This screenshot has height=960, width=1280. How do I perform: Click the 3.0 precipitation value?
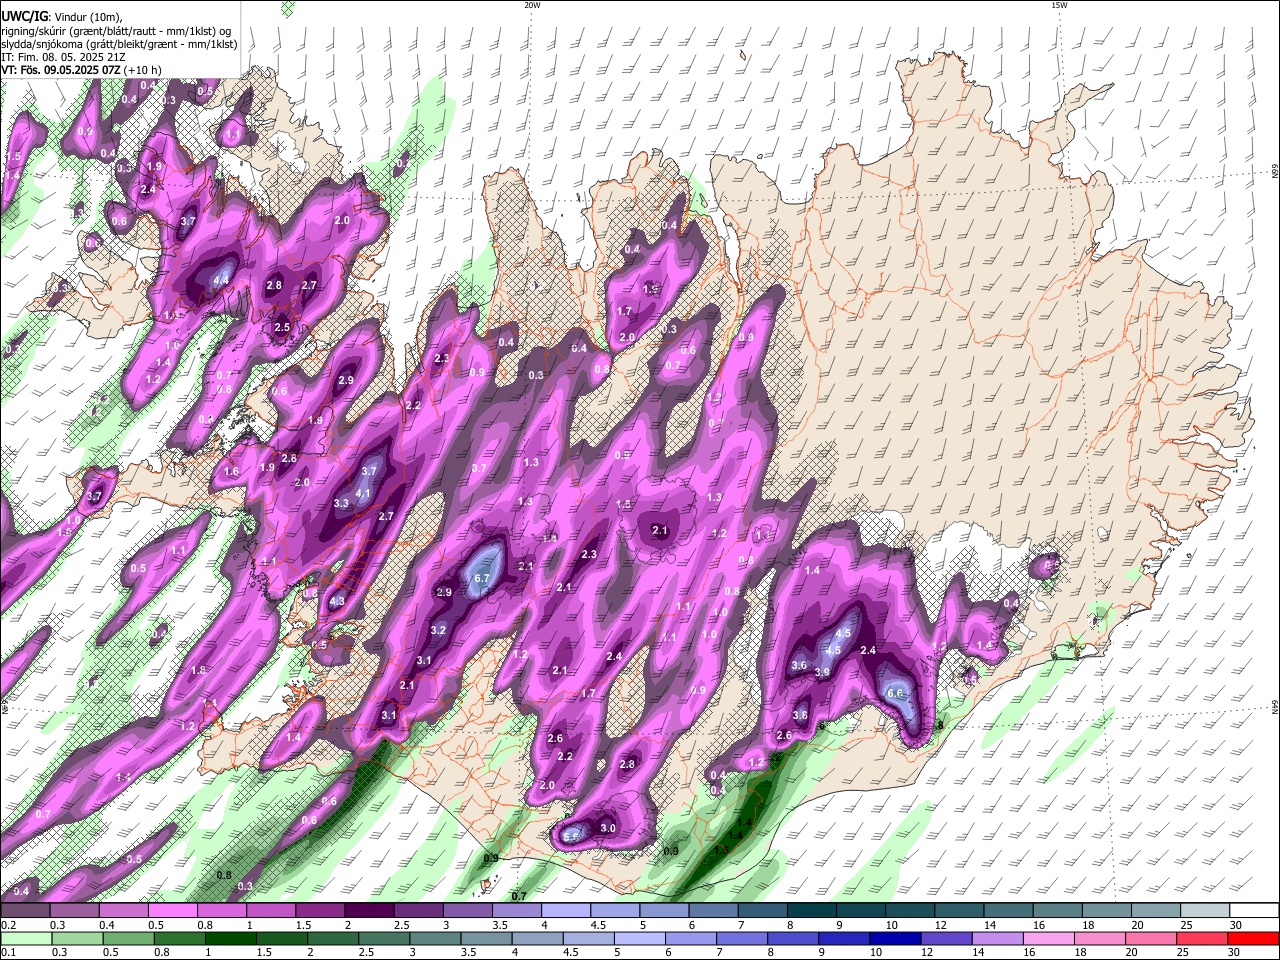coord(608,828)
